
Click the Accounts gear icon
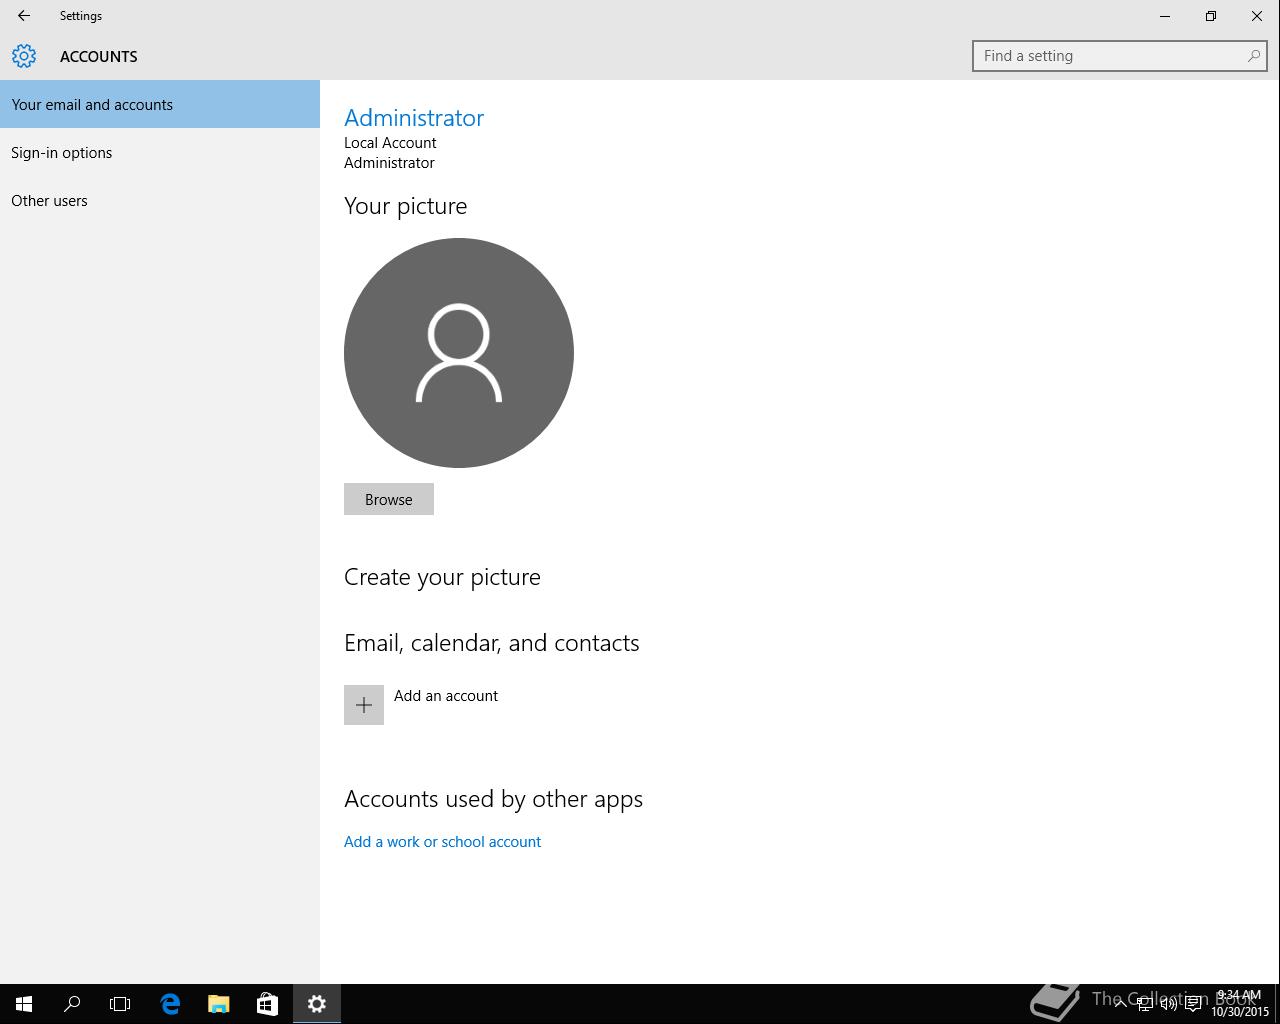[x=24, y=56]
